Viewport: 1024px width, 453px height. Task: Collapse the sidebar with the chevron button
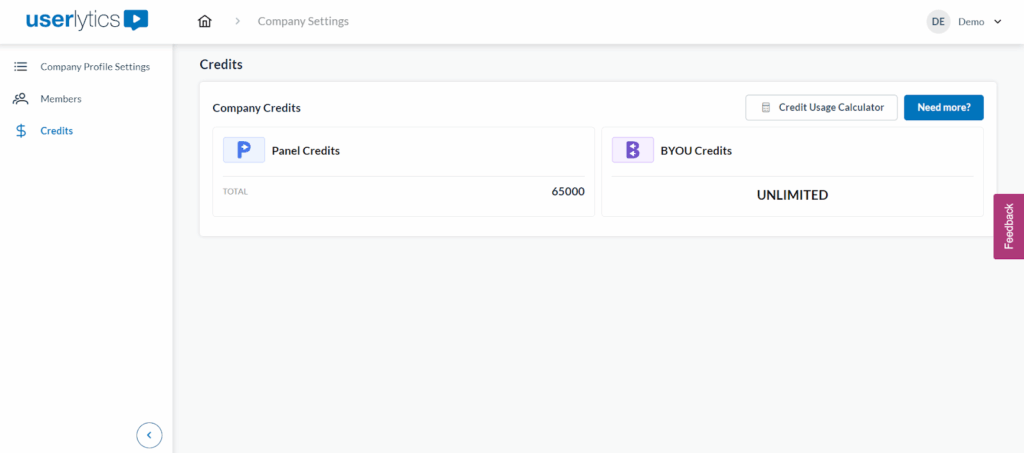tap(149, 434)
